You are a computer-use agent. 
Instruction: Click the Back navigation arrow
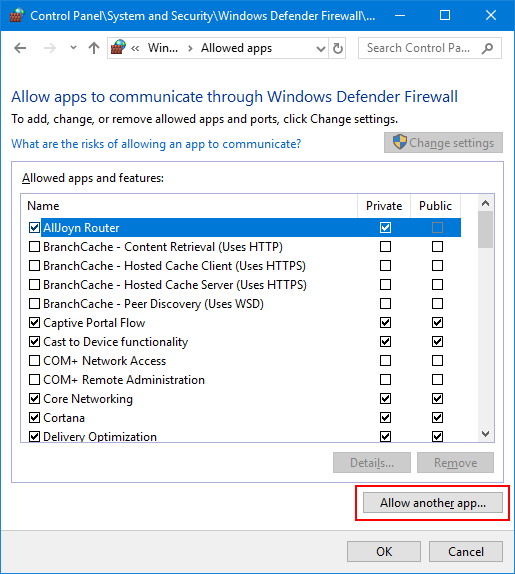(20, 48)
